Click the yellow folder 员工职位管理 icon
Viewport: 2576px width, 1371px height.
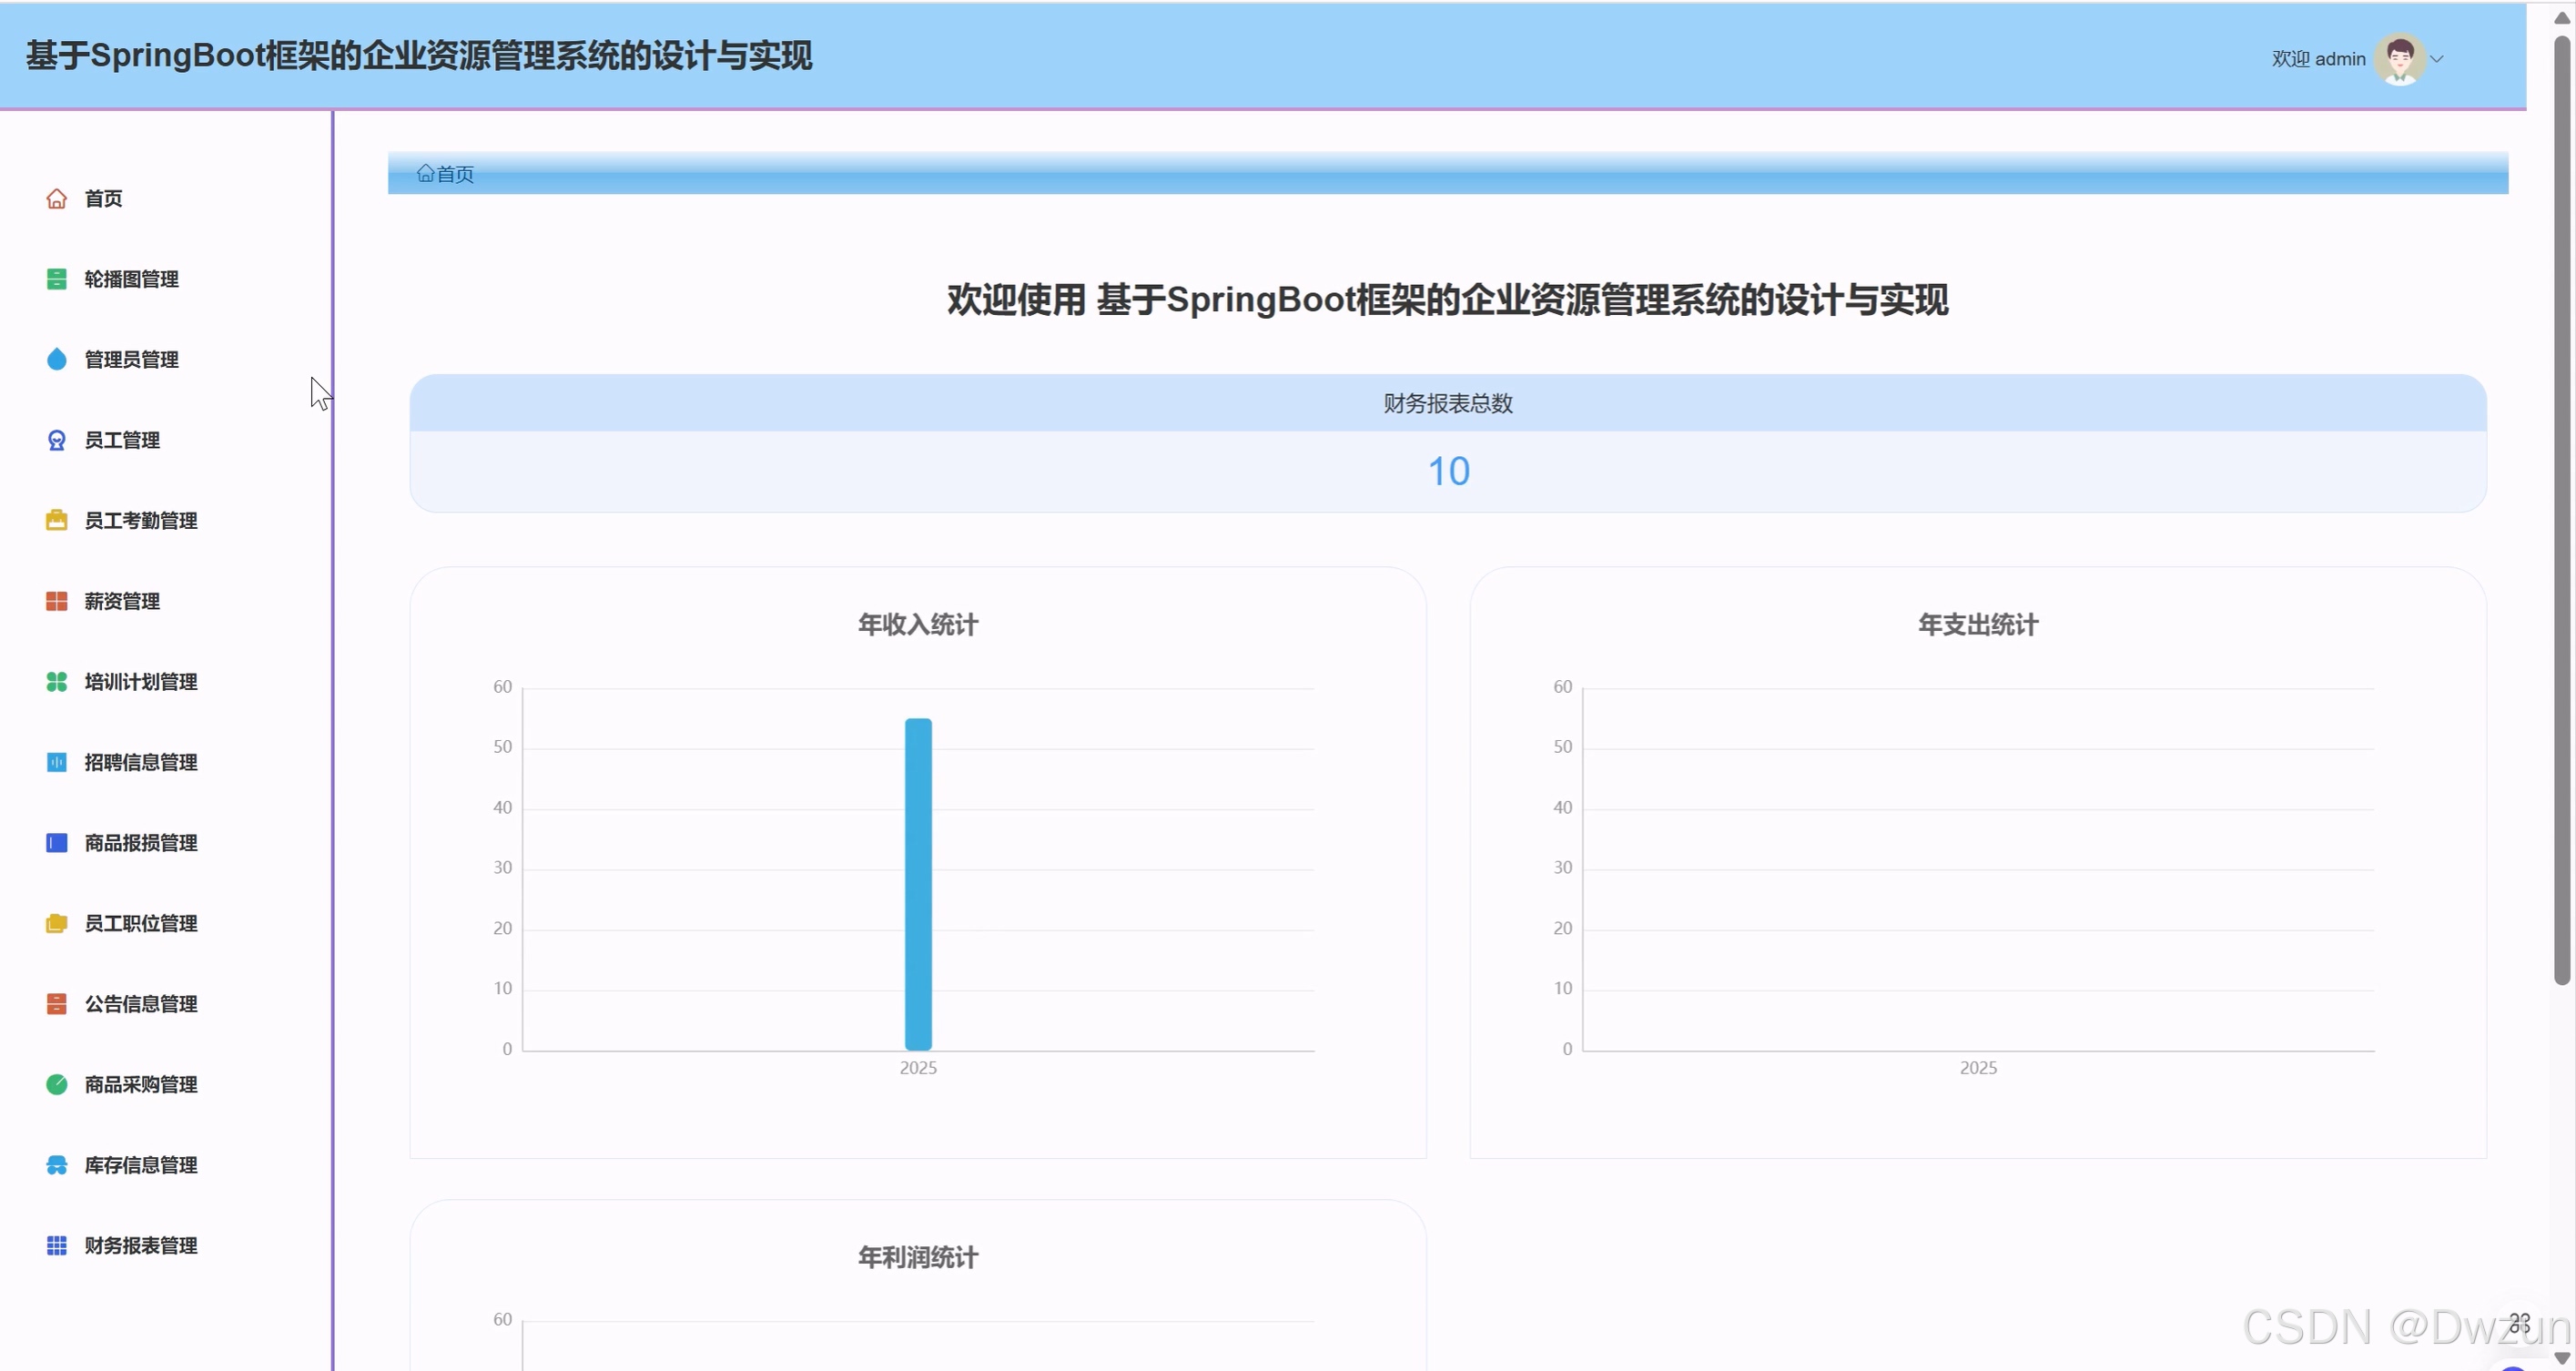click(x=57, y=923)
